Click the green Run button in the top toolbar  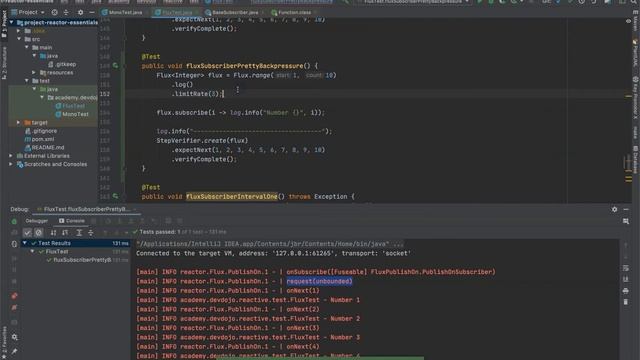(x=480, y=2)
